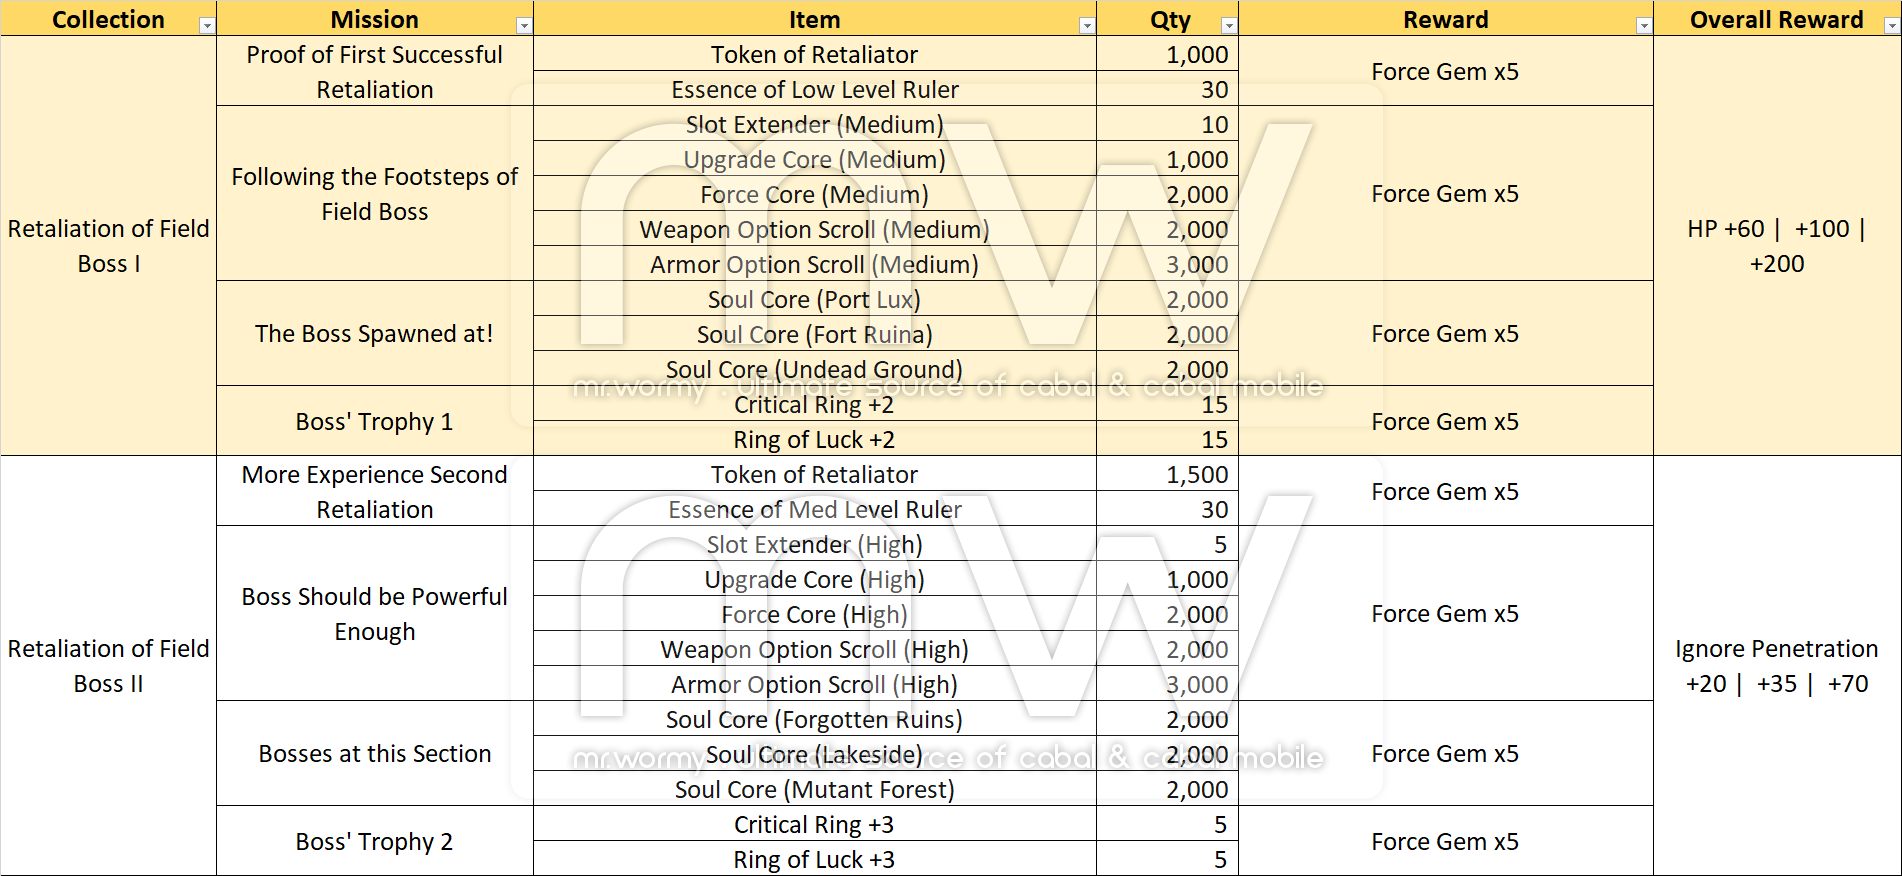
Task: Select the Boss' Trophy 2 mission cell
Action: (x=374, y=842)
